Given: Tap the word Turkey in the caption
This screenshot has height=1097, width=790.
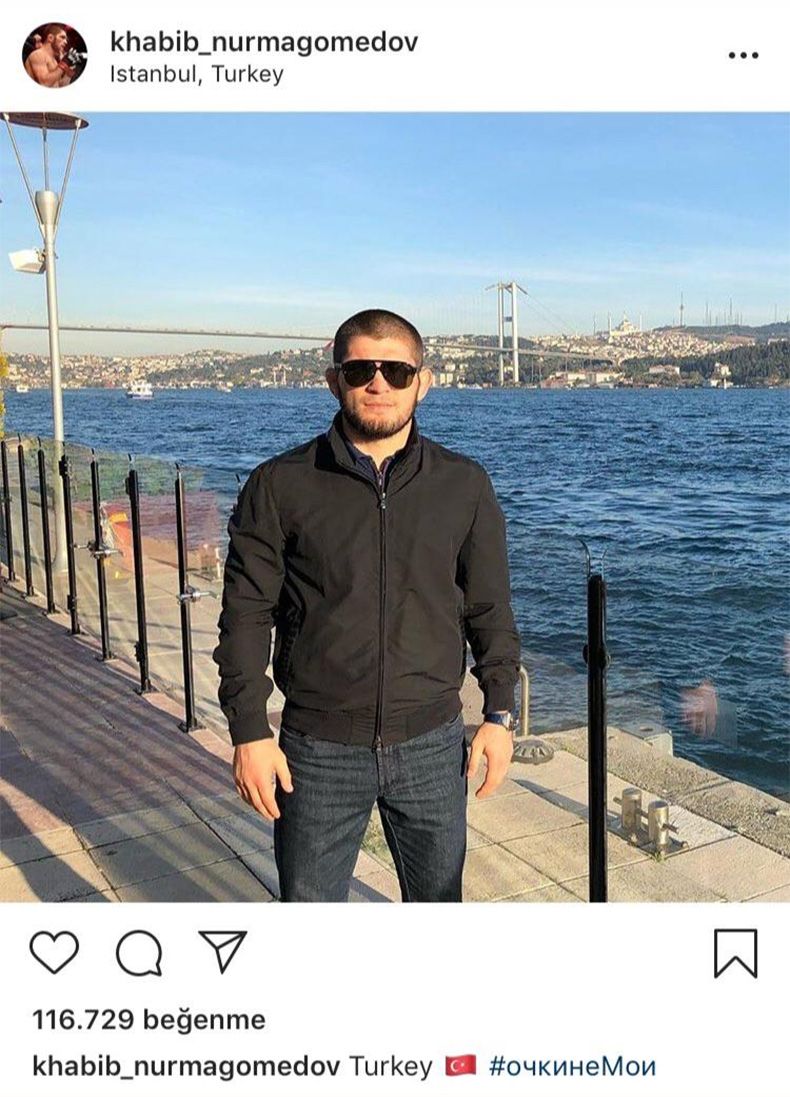Looking at the screenshot, I should pyautogui.click(x=390, y=1068).
